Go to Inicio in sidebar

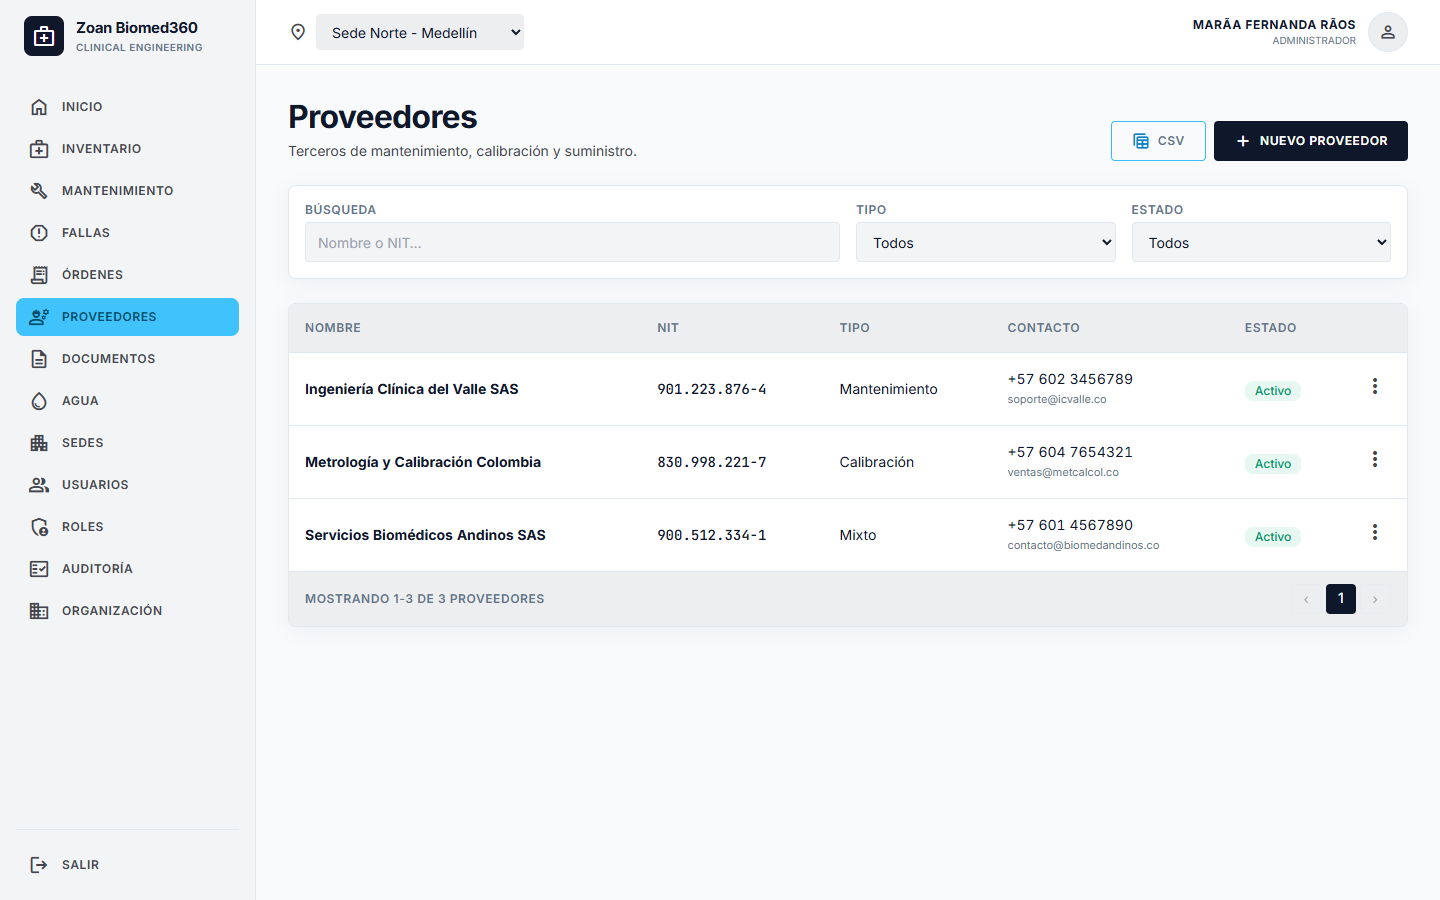pos(127,107)
